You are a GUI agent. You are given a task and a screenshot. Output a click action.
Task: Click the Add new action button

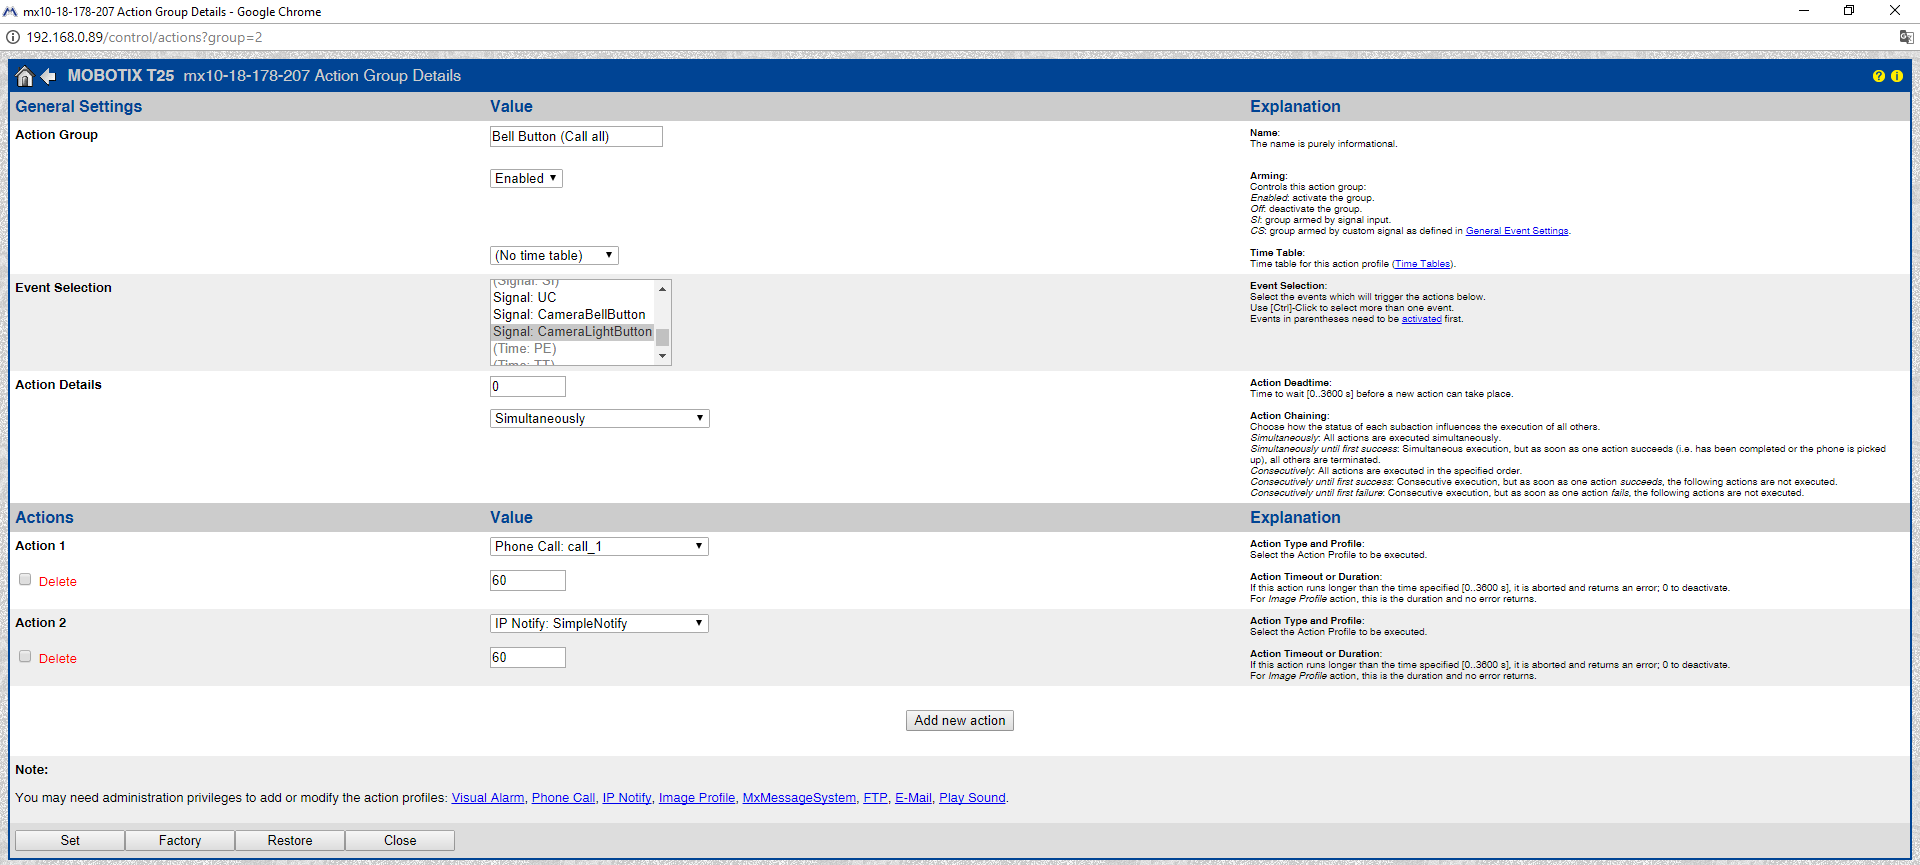coord(959,720)
